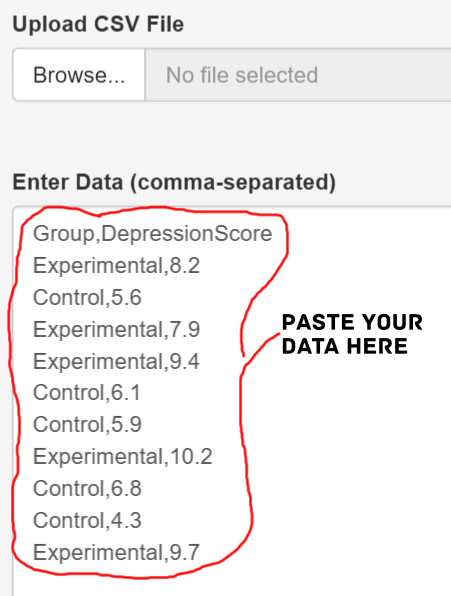The height and width of the screenshot is (596, 451).
Task: Click the 'Upload CSV File' label
Action: click(x=98, y=24)
